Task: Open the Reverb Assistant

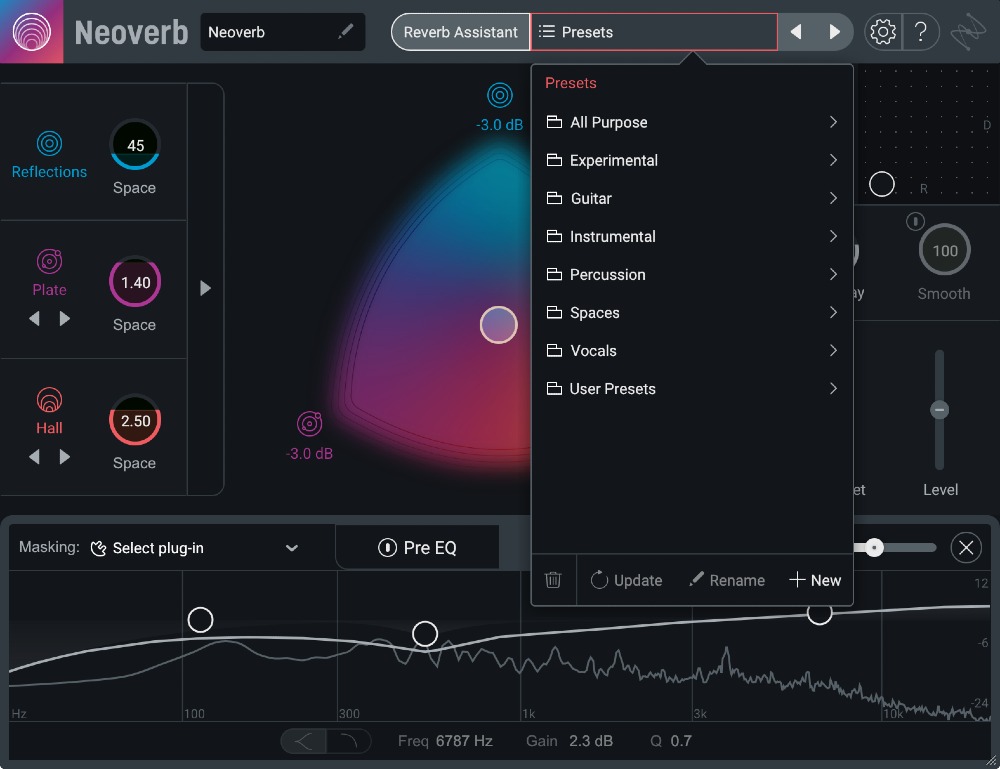Action: click(460, 31)
